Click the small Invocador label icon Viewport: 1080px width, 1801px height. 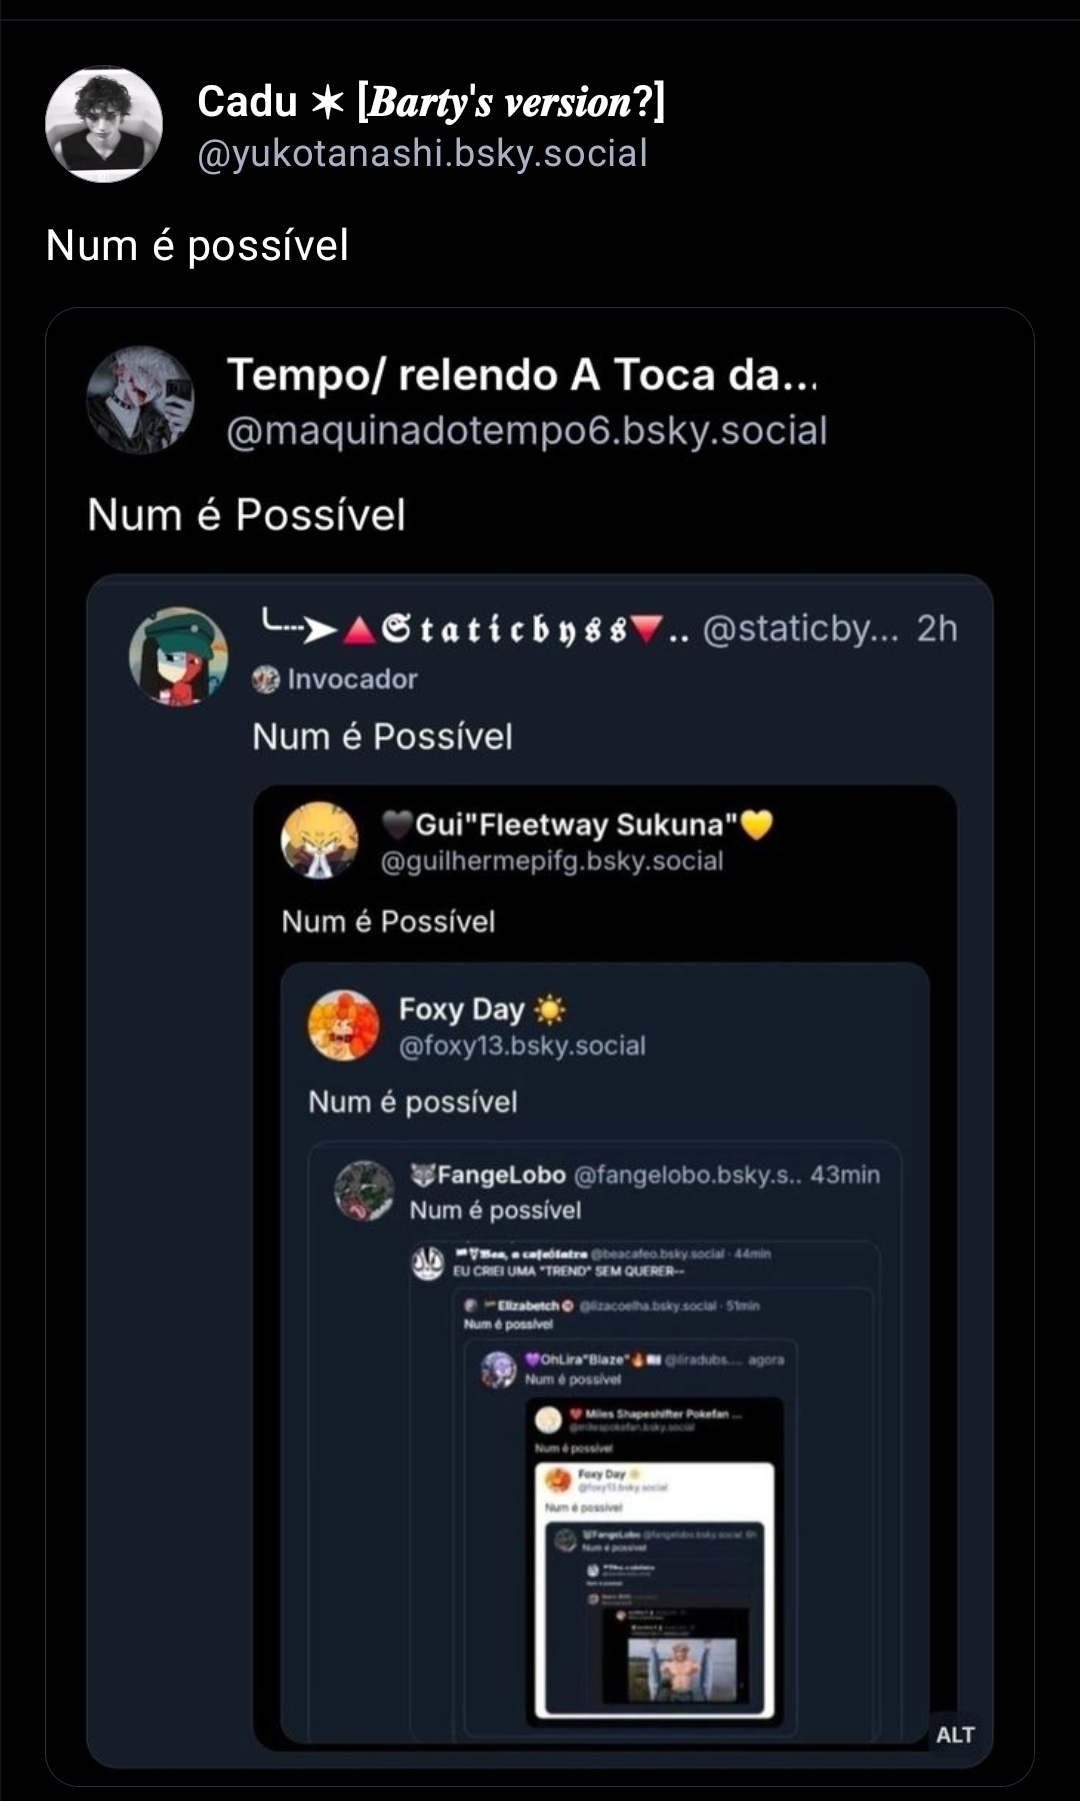click(266, 680)
